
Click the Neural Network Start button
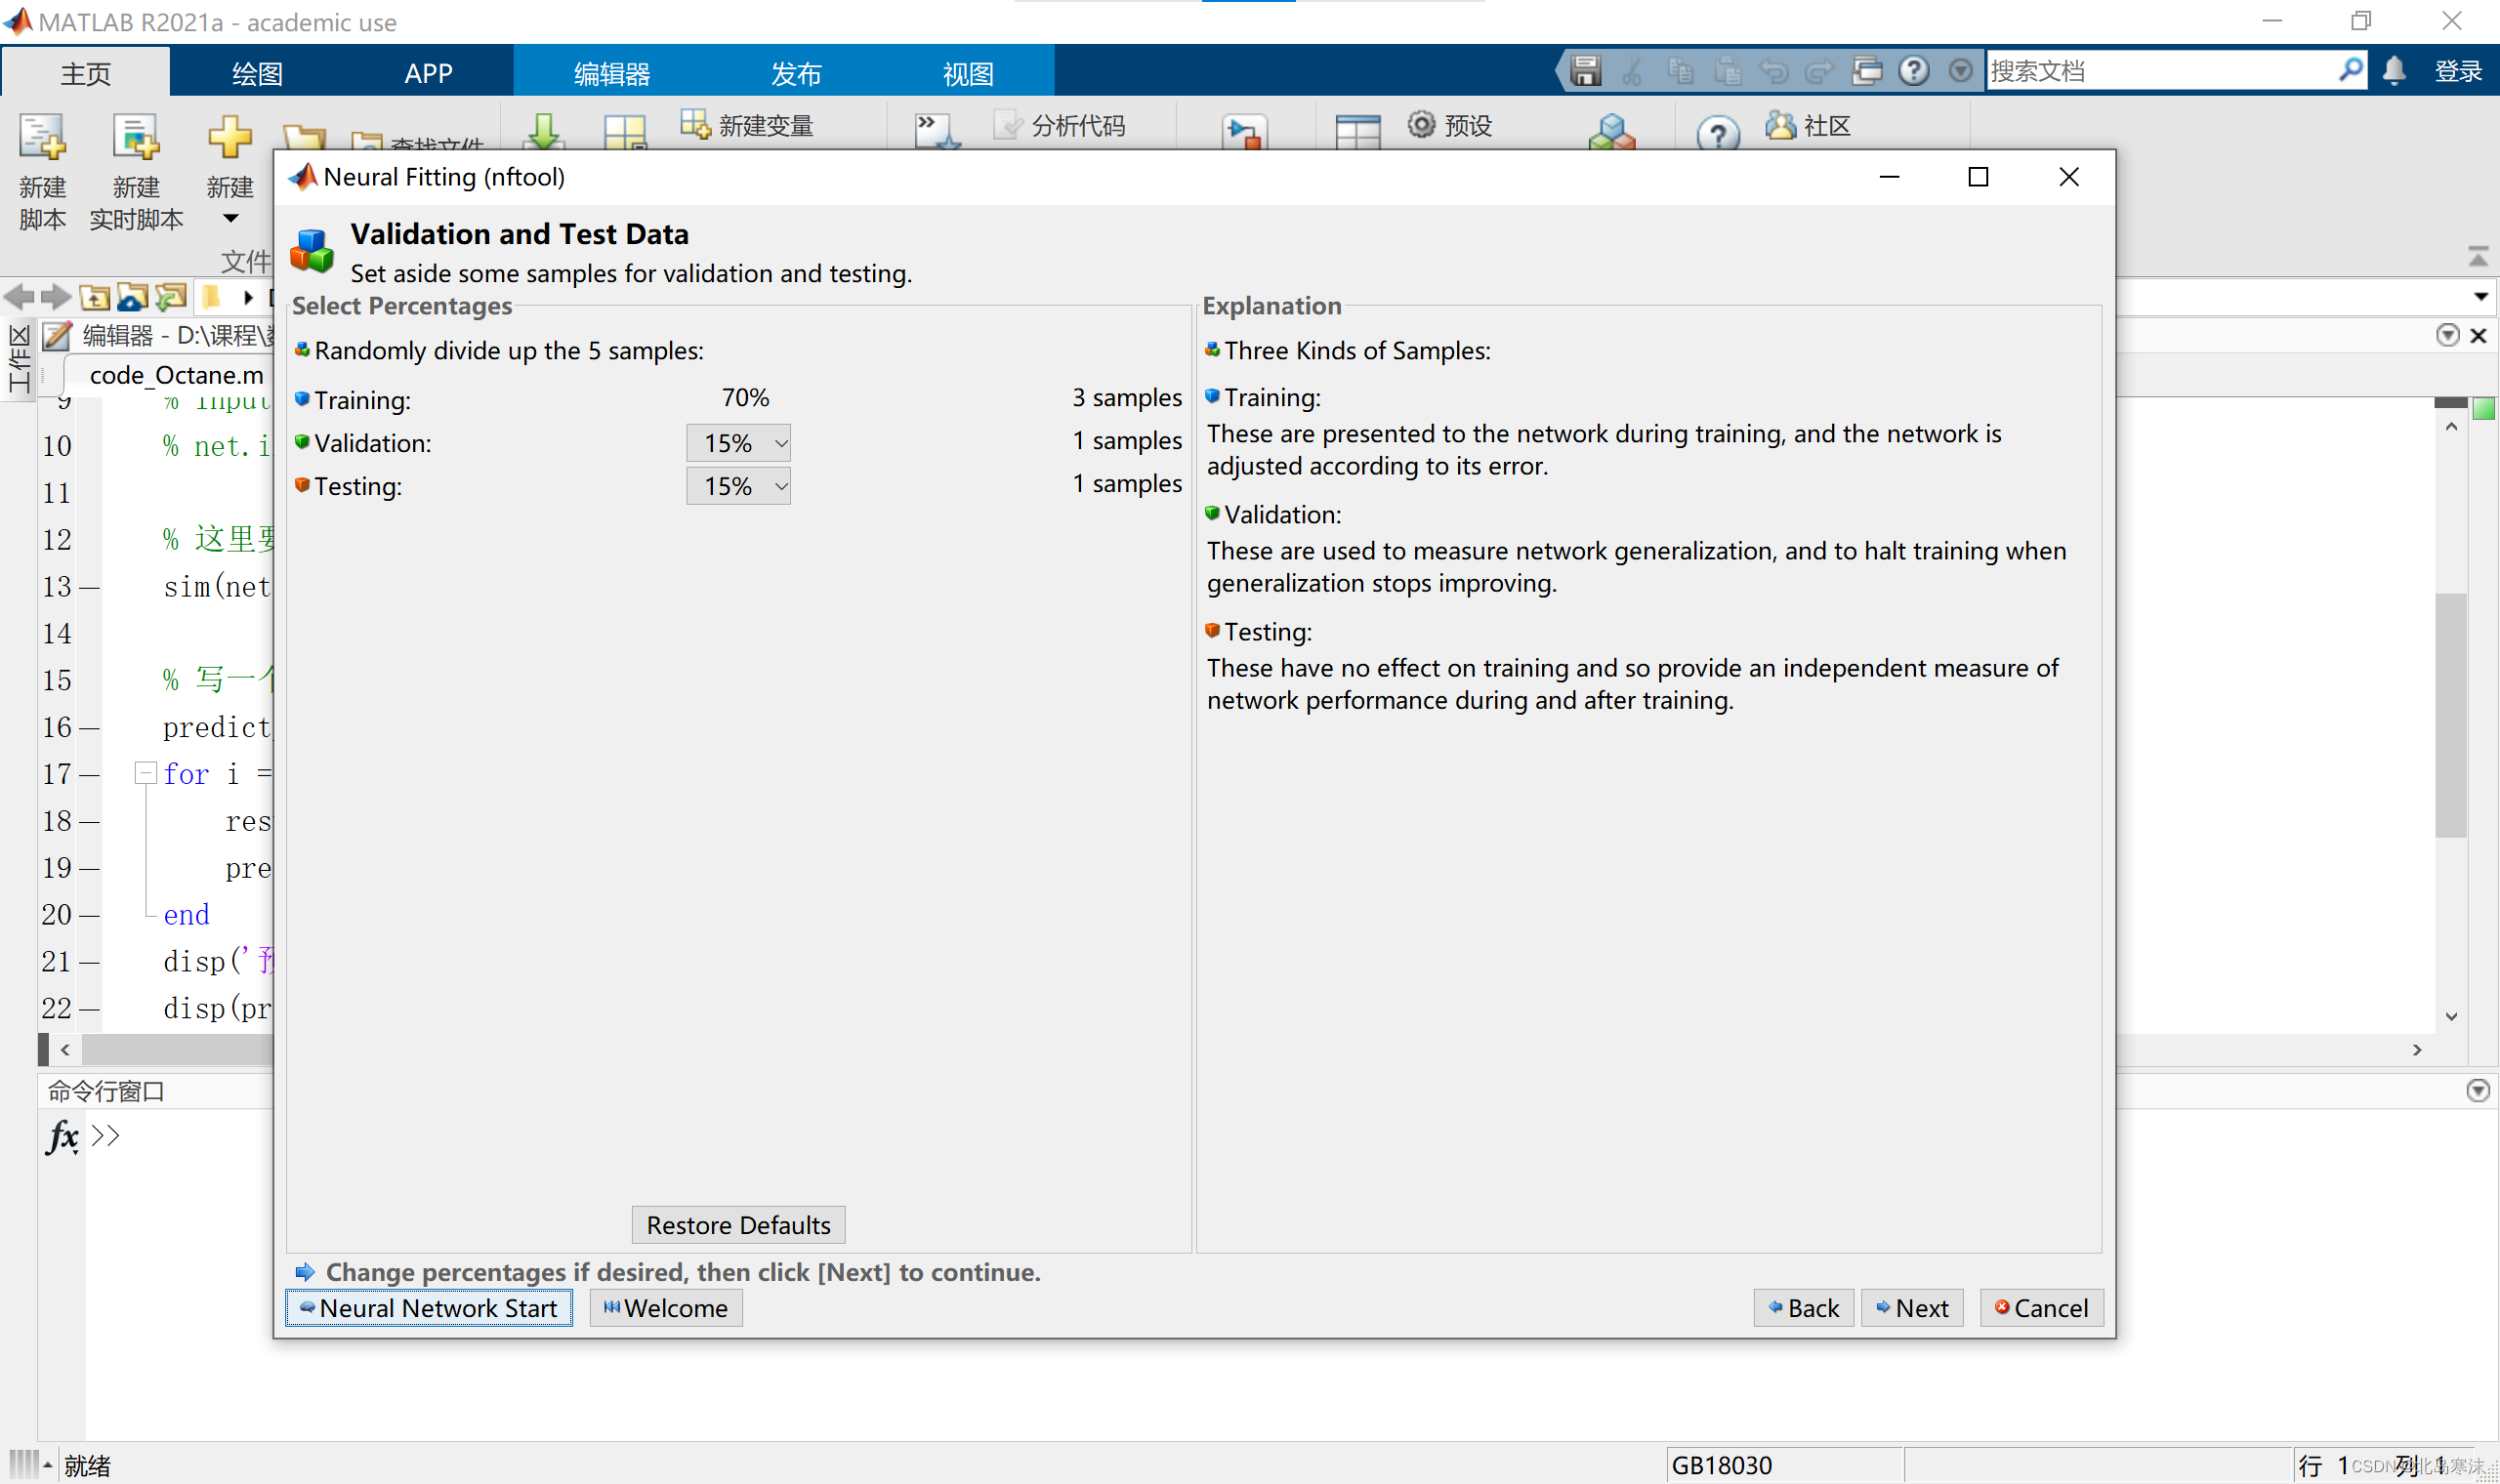(429, 1308)
